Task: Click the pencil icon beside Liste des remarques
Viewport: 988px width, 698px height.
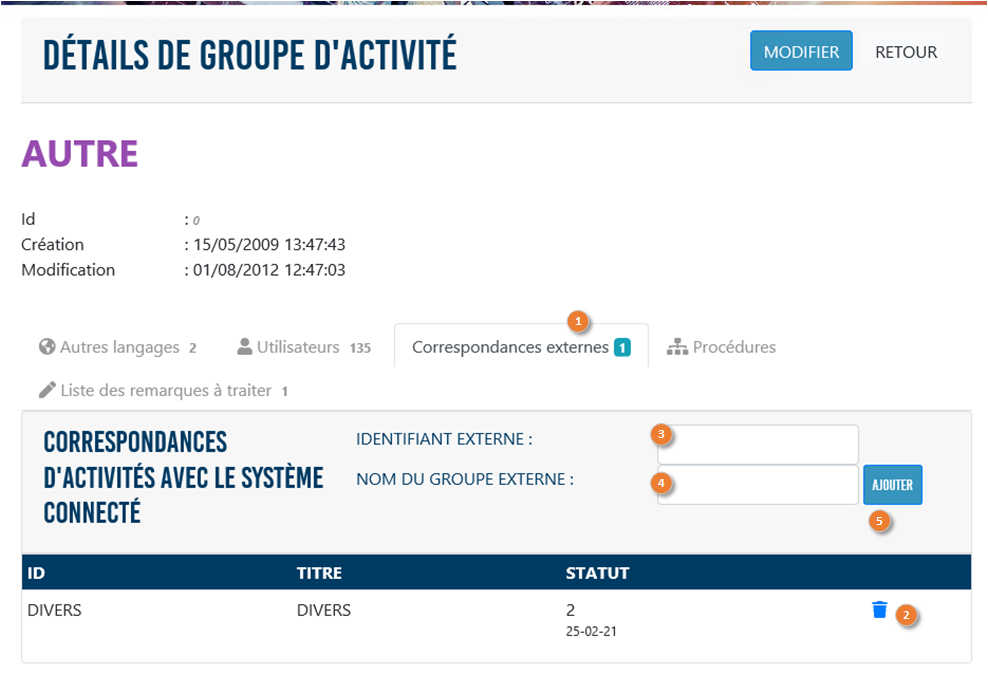Action: coord(46,390)
